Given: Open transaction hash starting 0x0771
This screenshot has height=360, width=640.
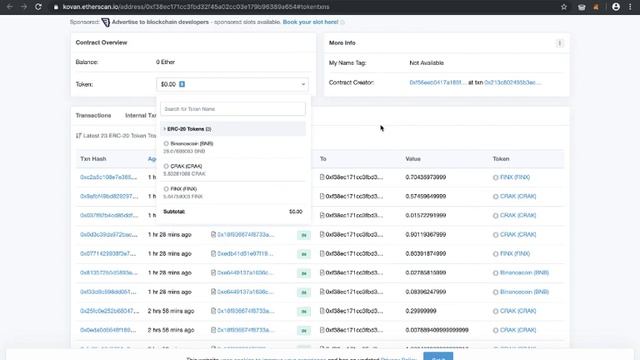Looking at the screenshot, I should coord(108,253).
